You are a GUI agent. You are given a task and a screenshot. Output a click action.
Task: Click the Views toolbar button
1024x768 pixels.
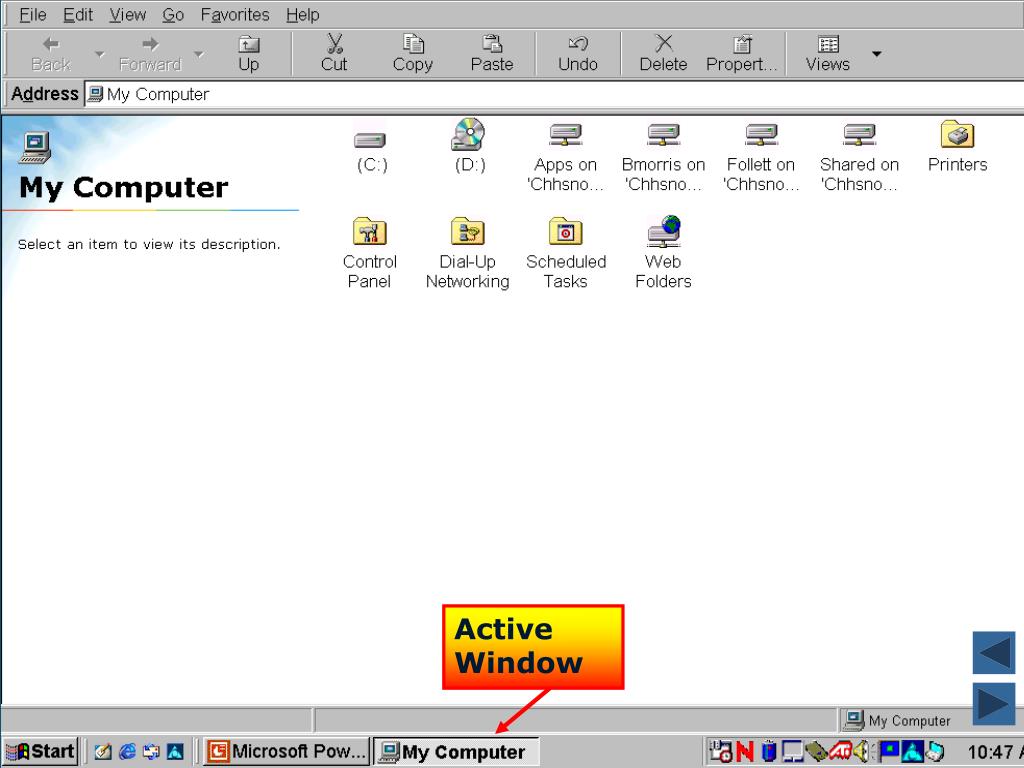pyautogui.click(x=827, y=54)
